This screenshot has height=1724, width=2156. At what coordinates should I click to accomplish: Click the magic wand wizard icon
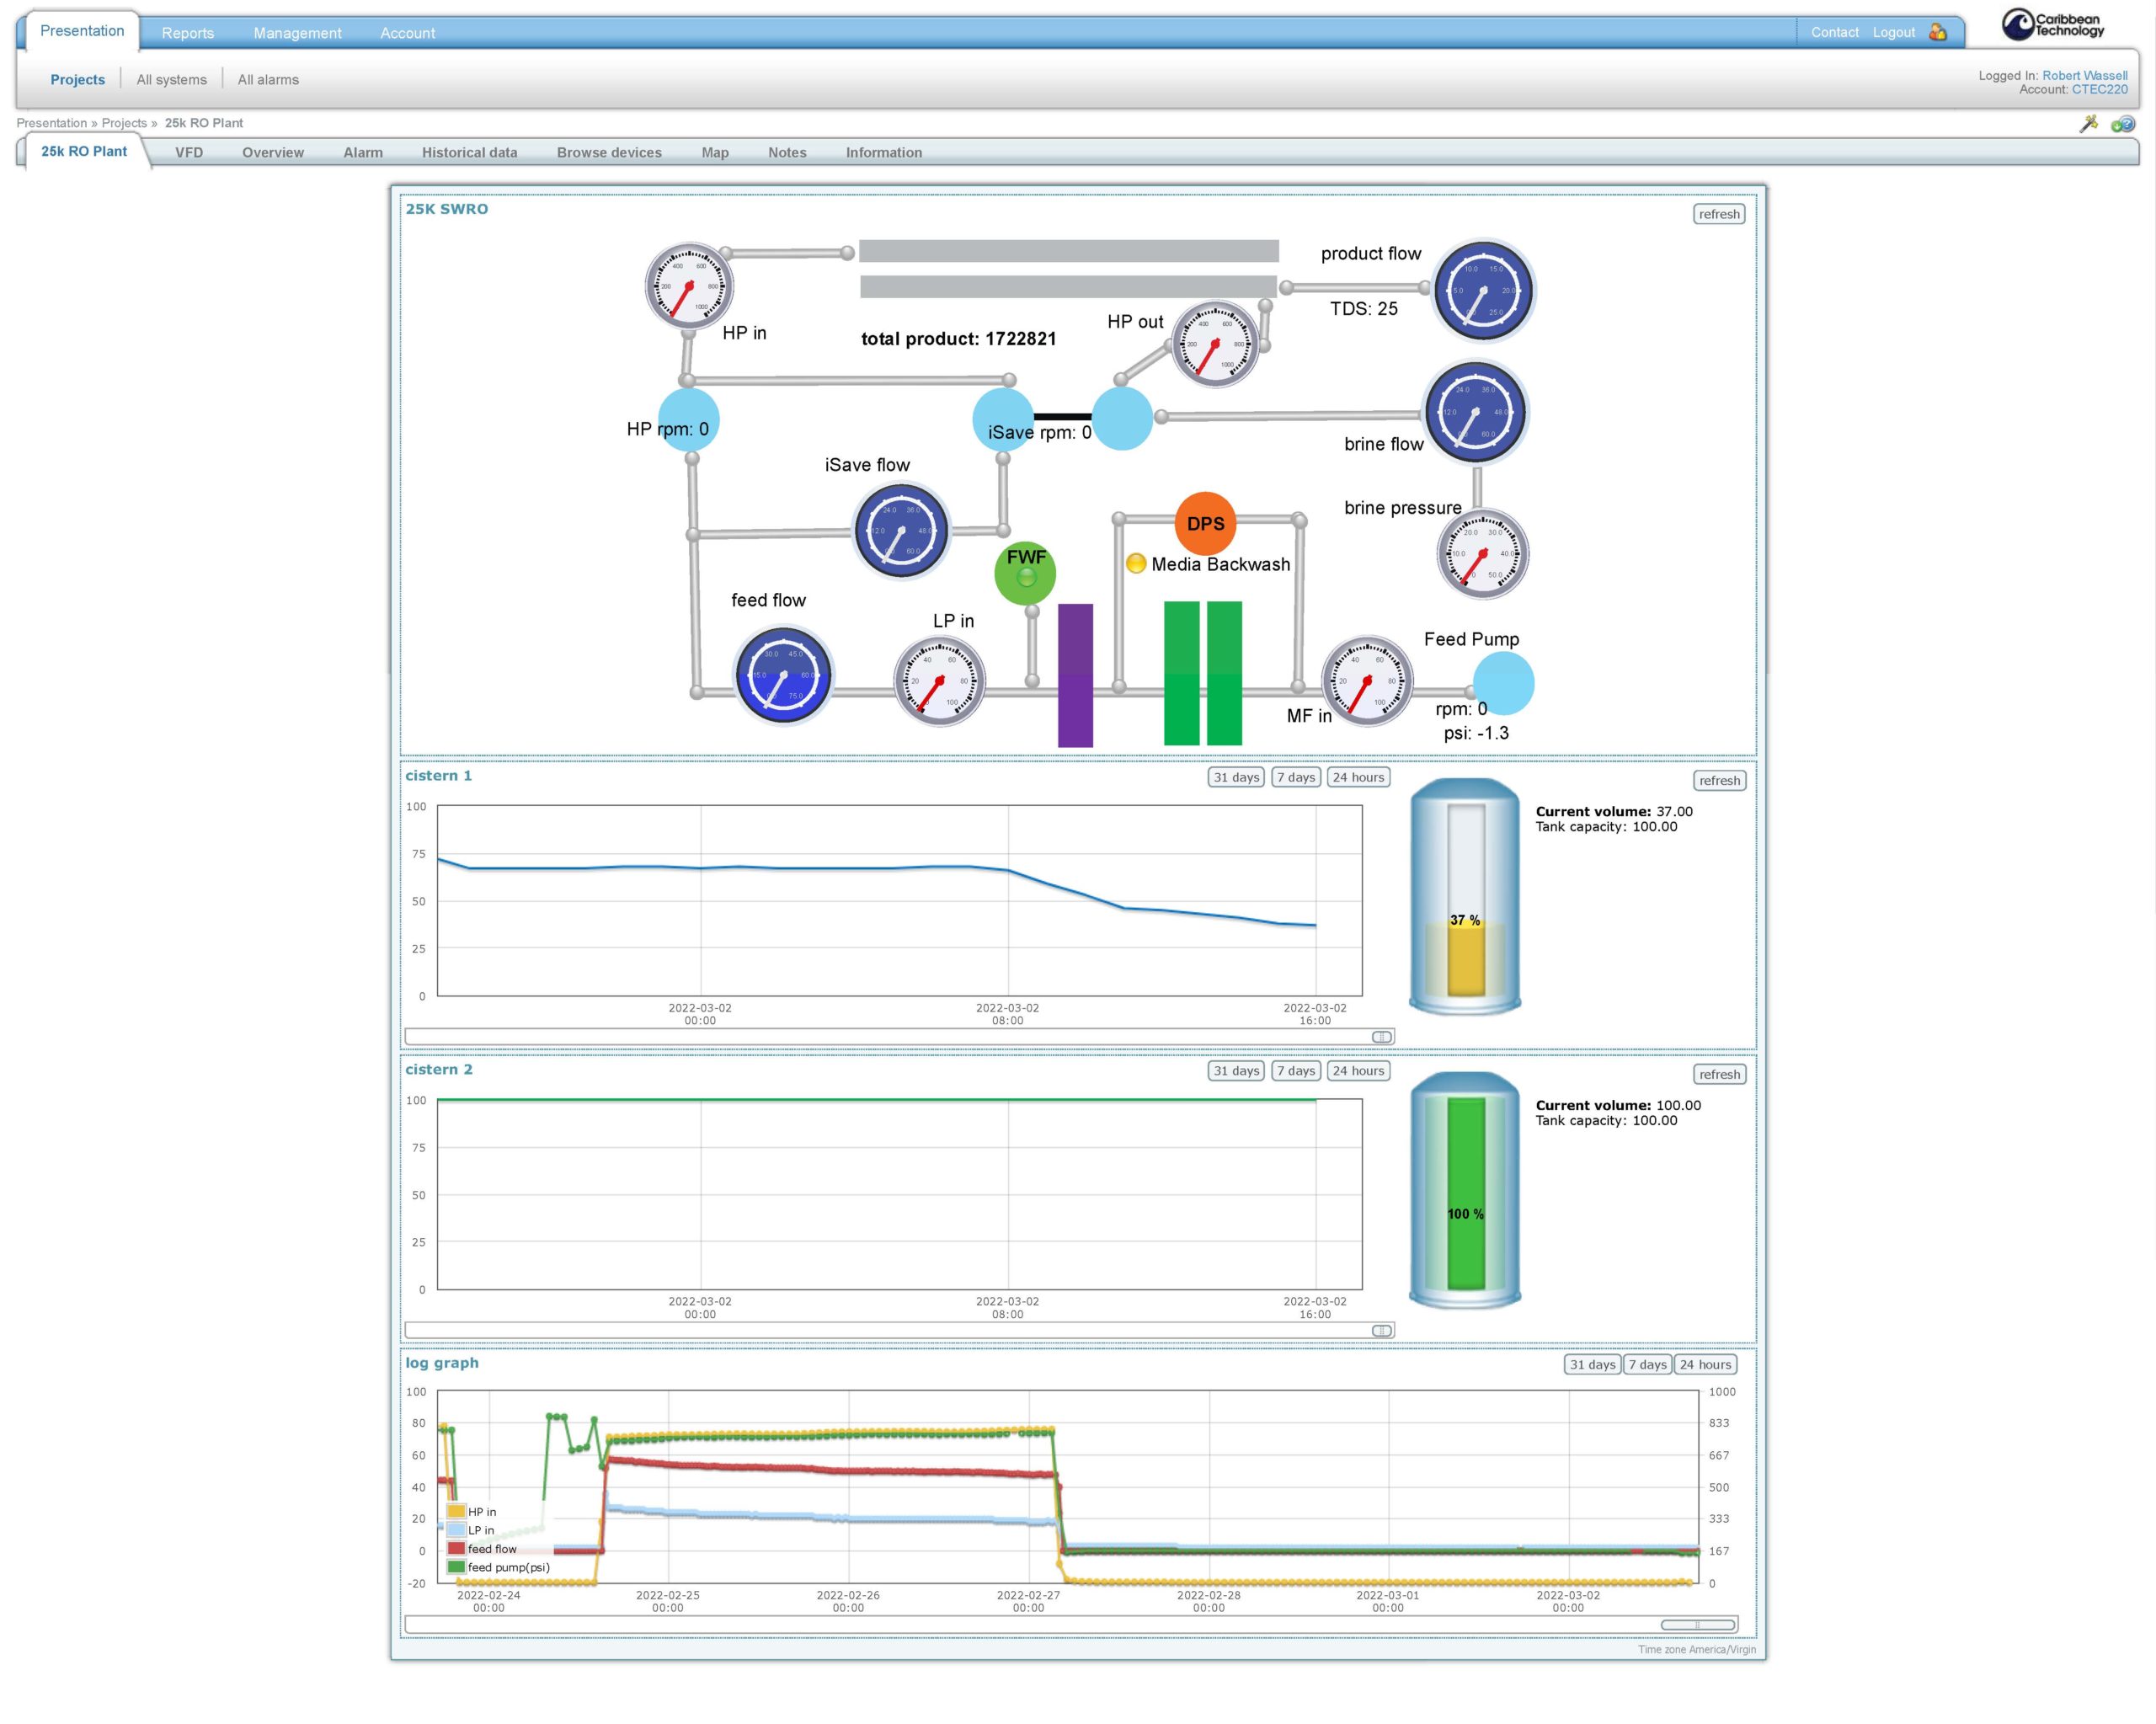coord(2088,124)
